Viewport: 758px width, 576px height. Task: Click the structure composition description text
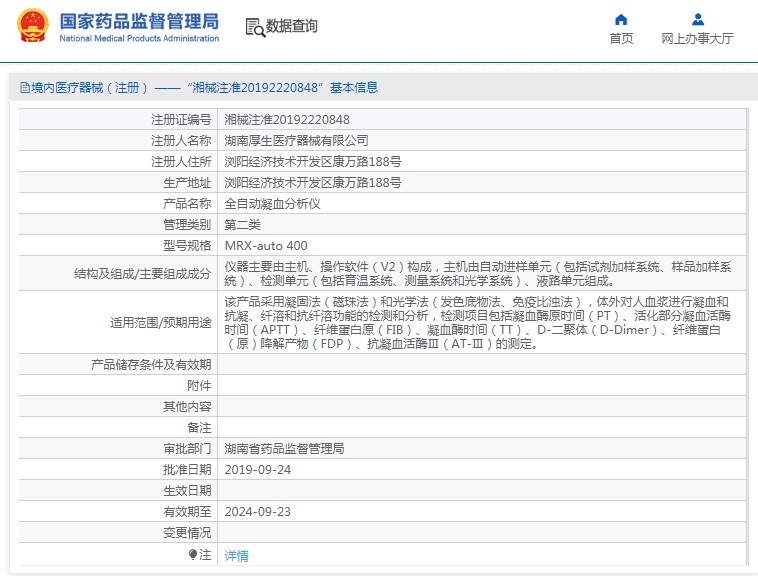(x=478, y=274)
